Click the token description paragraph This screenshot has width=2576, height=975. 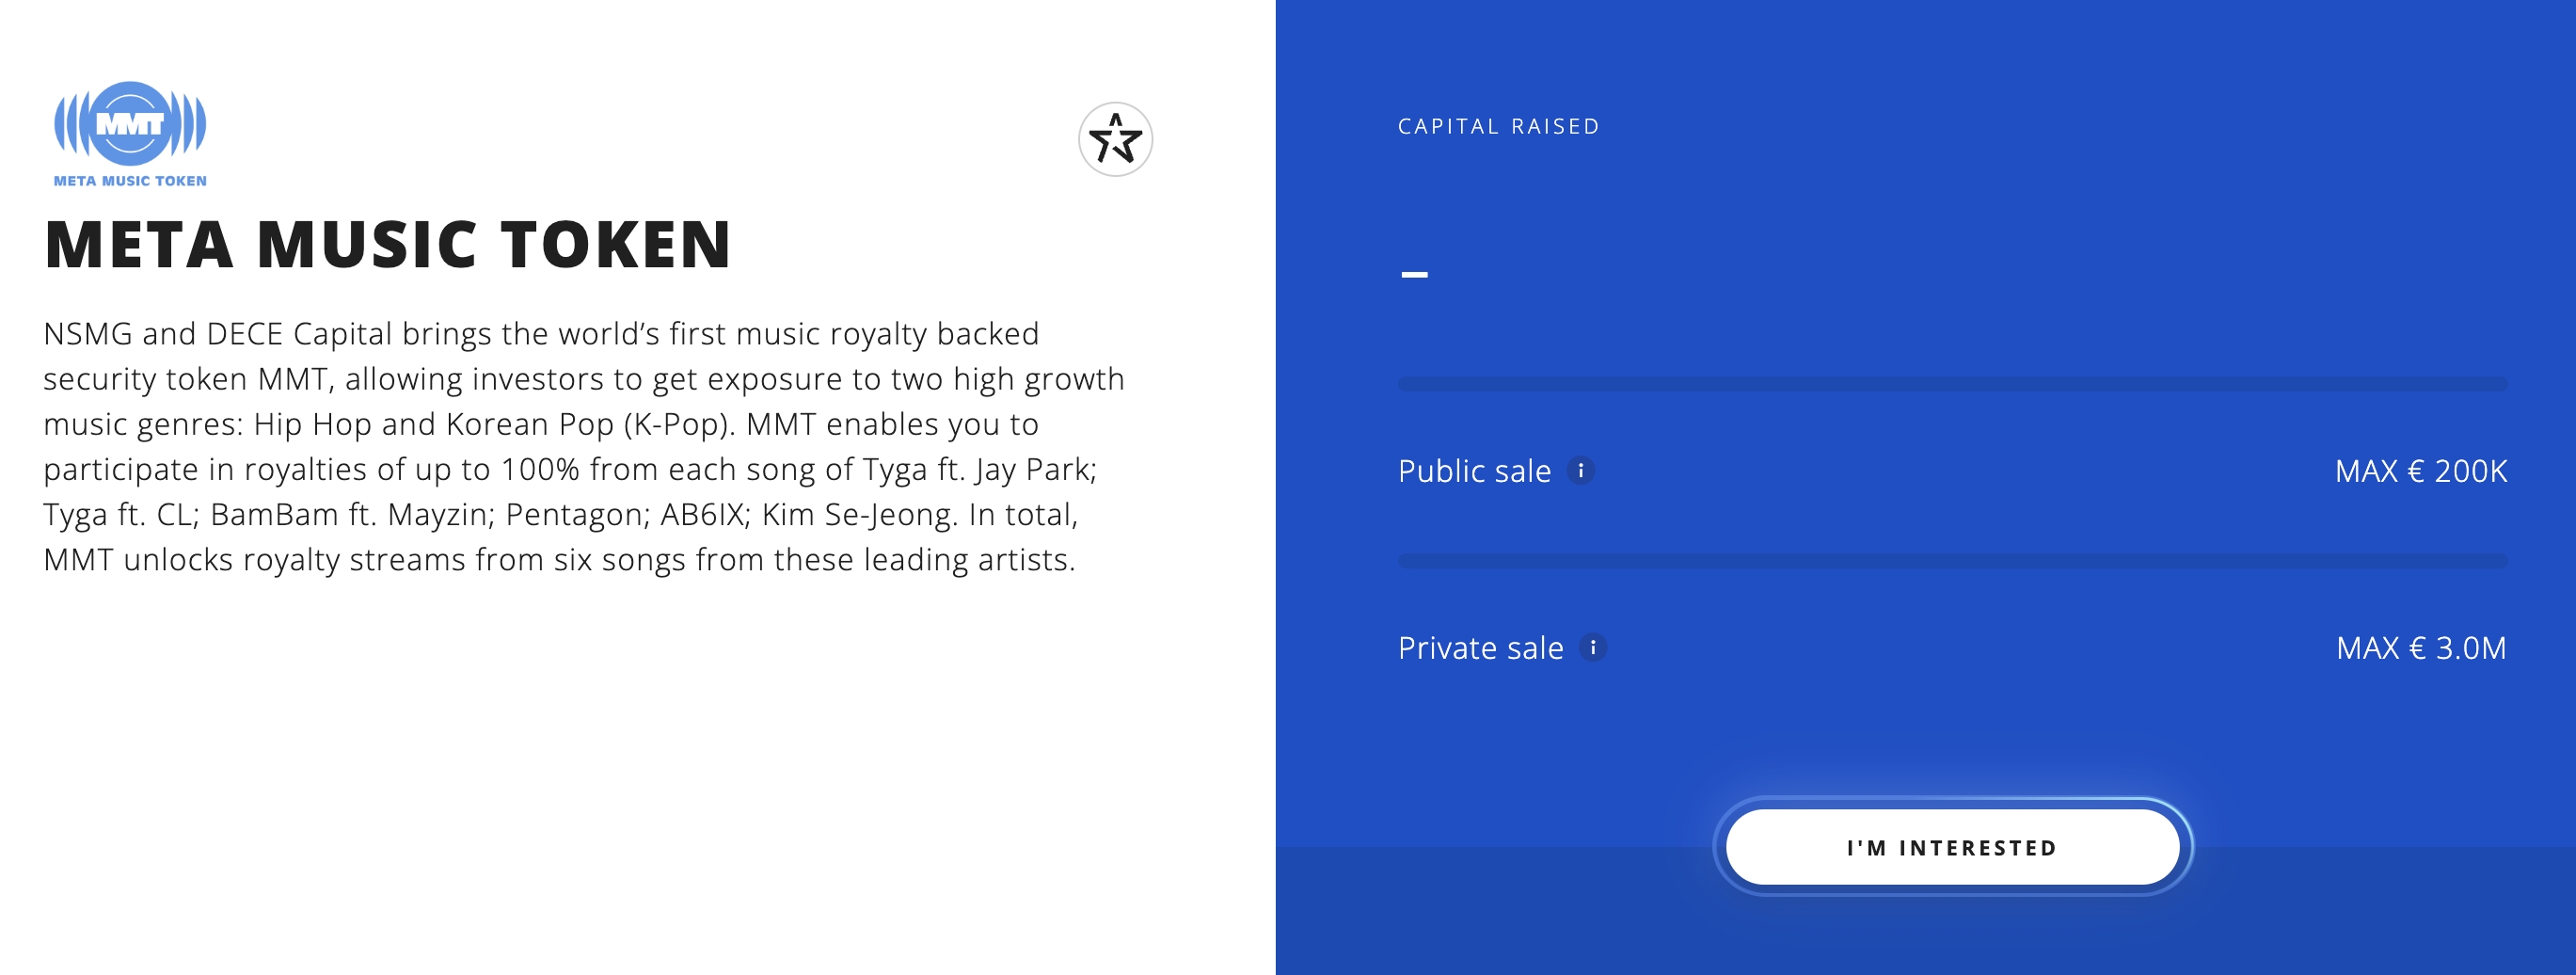click(584, 446)
